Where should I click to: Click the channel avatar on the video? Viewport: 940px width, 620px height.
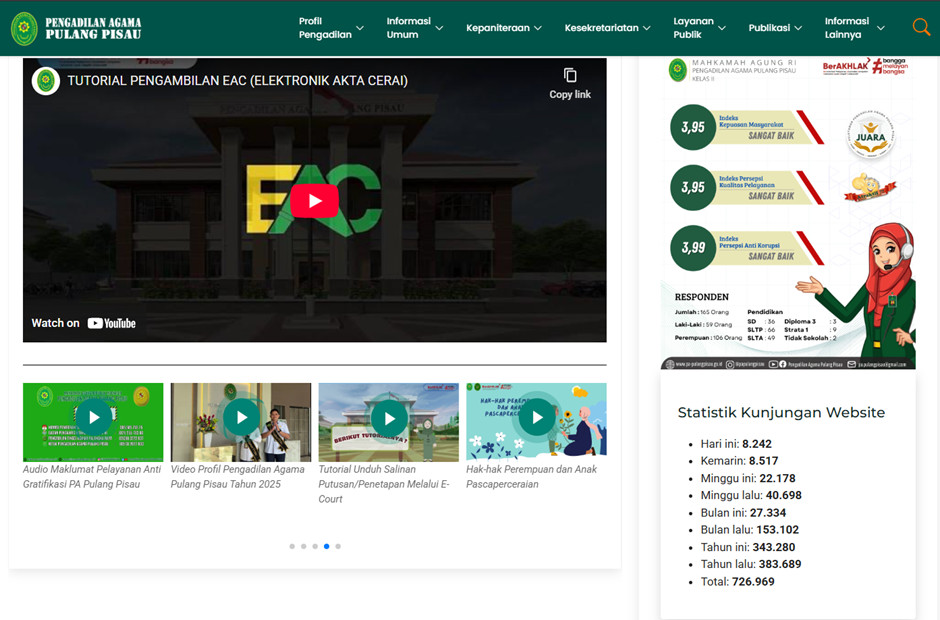(46, 81)
